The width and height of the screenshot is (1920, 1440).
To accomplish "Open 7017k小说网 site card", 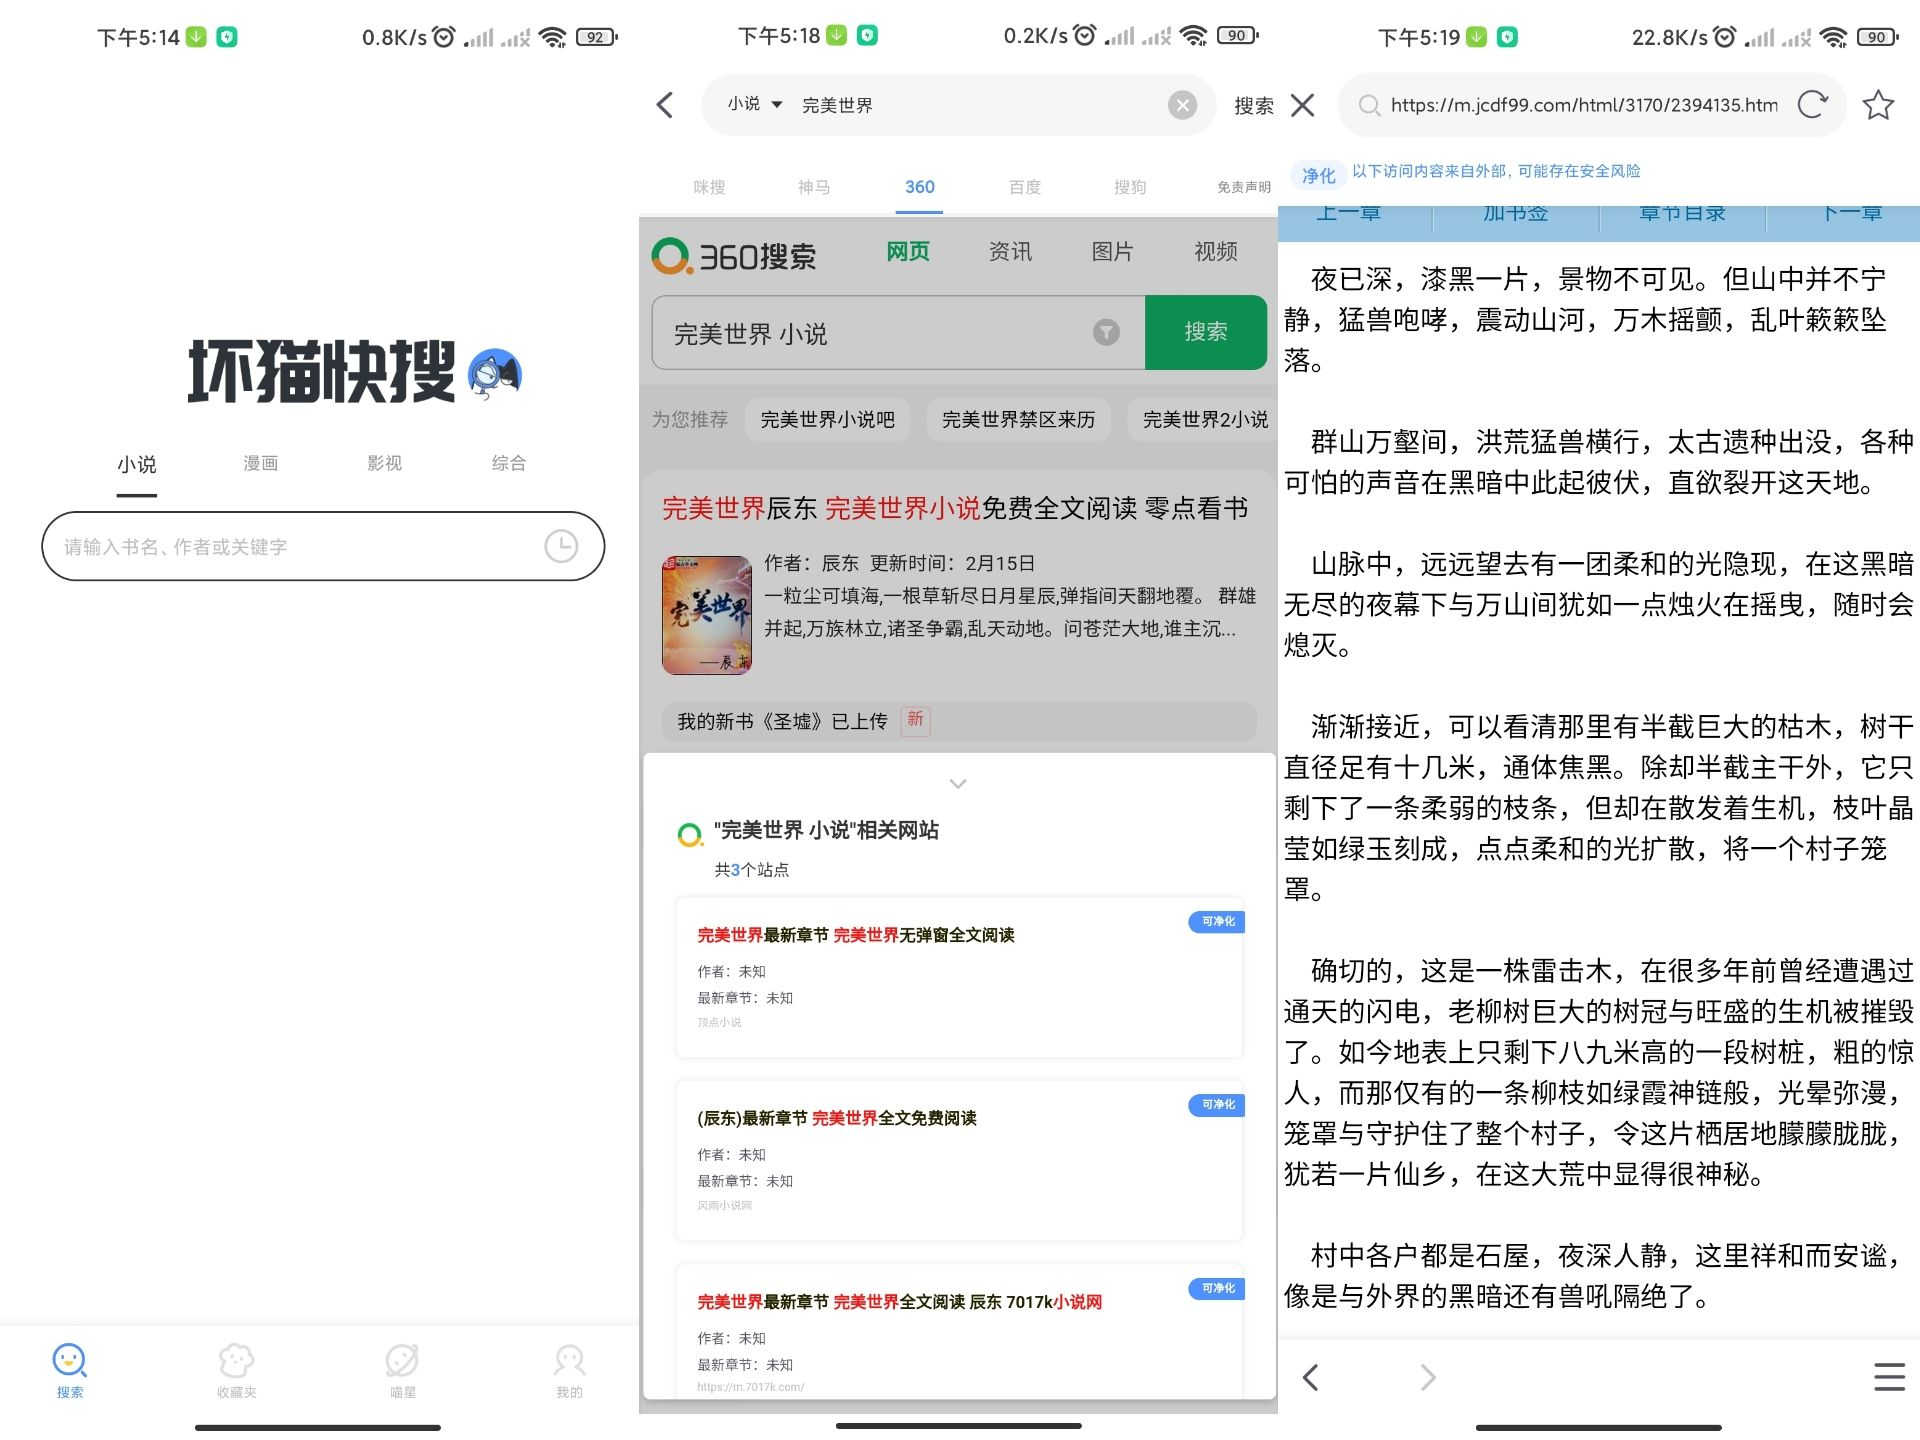I will point(959,1331).
